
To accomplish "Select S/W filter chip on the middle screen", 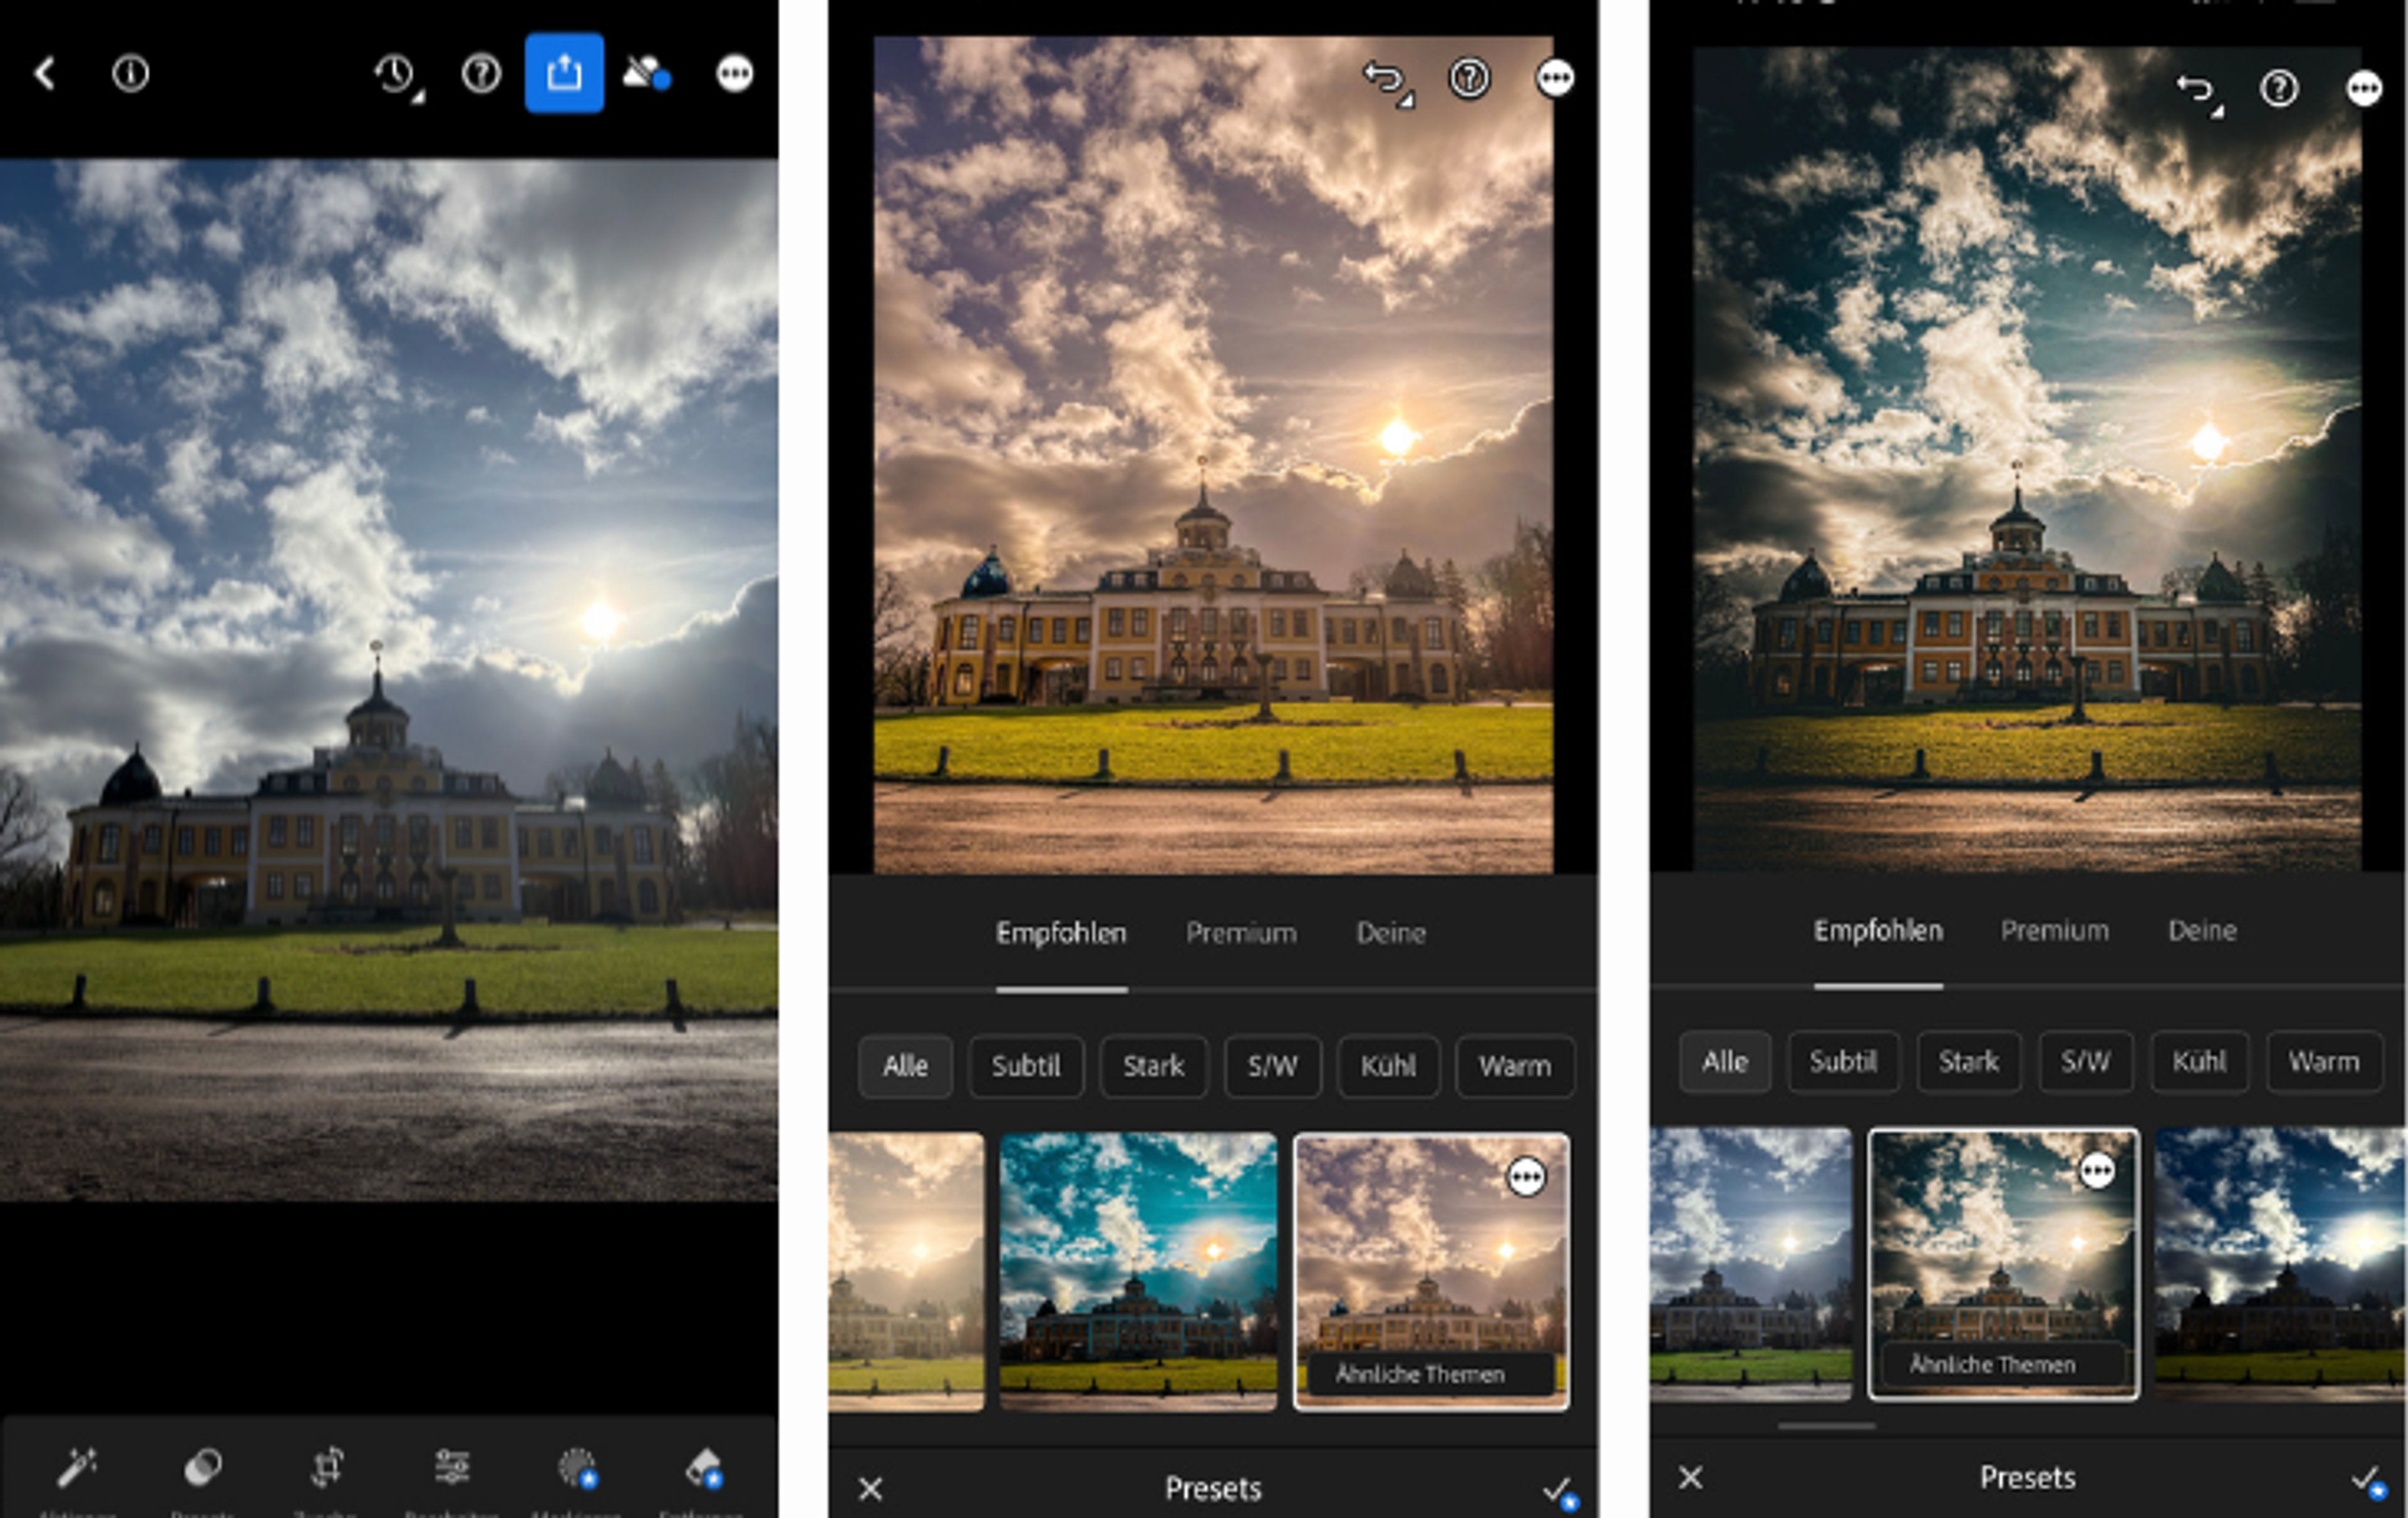I will (1272, 1066).
